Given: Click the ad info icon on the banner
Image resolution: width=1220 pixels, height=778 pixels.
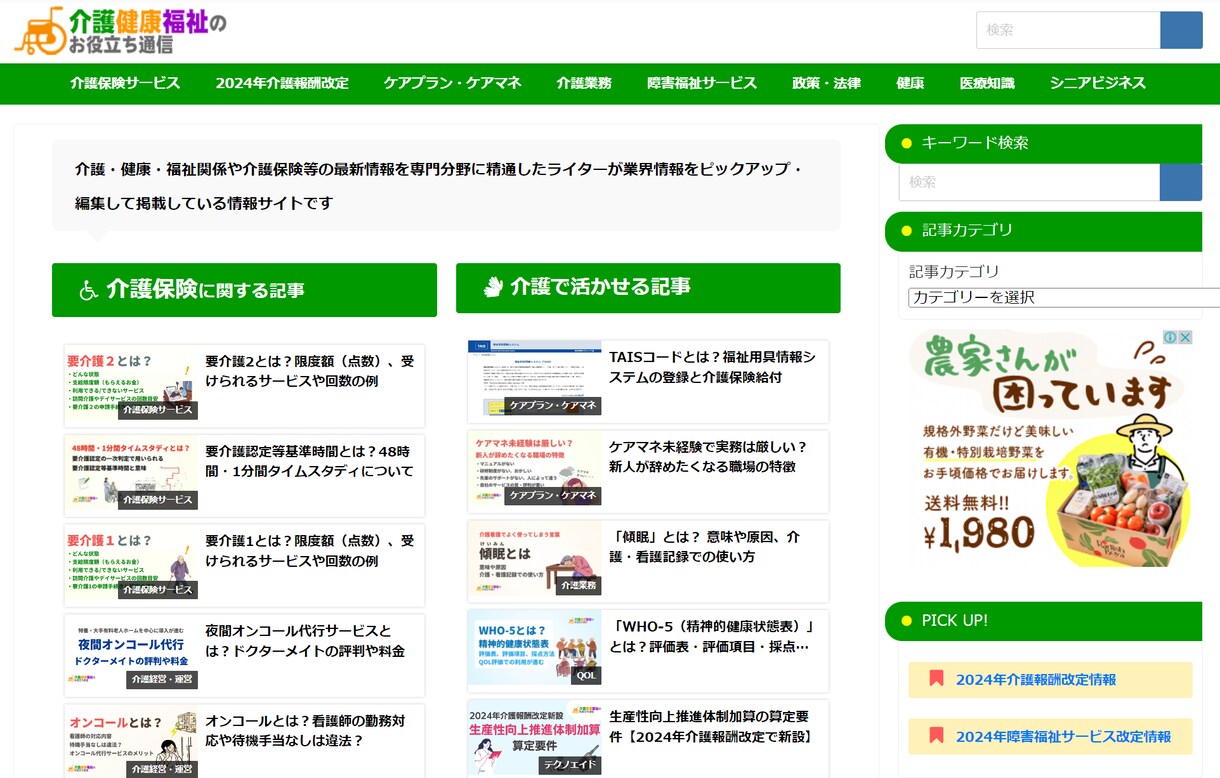Looking at the screenshot, I should pyautogui.click(x=1169, y=338).
